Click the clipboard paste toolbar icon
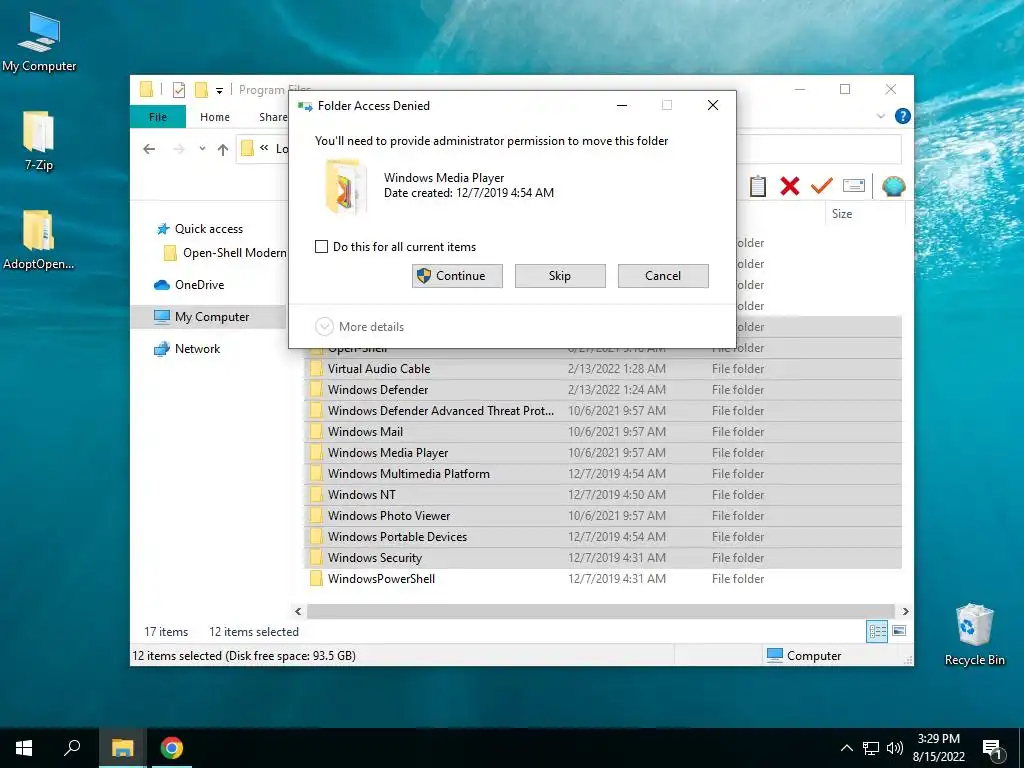 click(x=758, y=186)
